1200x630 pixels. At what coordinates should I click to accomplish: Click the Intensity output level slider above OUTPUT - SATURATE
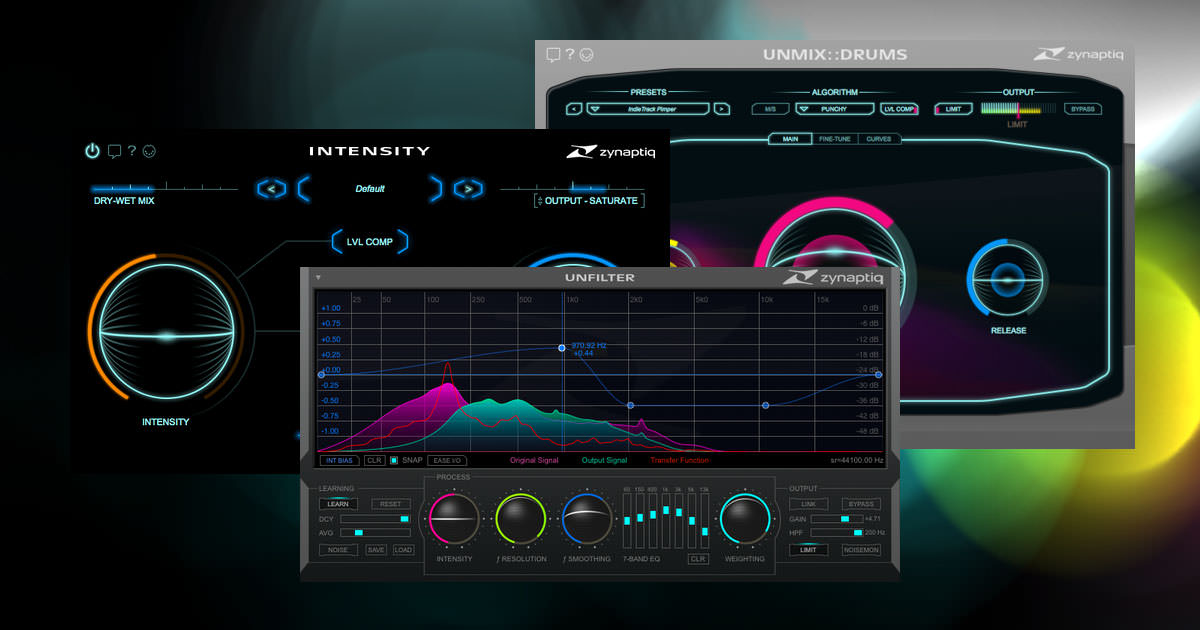(x=572, y=186)
